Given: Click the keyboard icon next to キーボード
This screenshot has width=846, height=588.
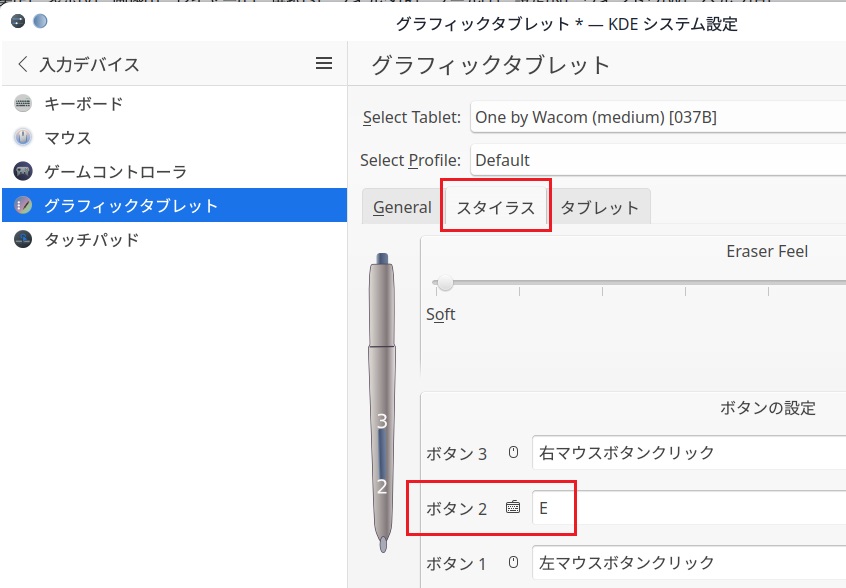Looking at the screenshot, I should coord(23,103).
